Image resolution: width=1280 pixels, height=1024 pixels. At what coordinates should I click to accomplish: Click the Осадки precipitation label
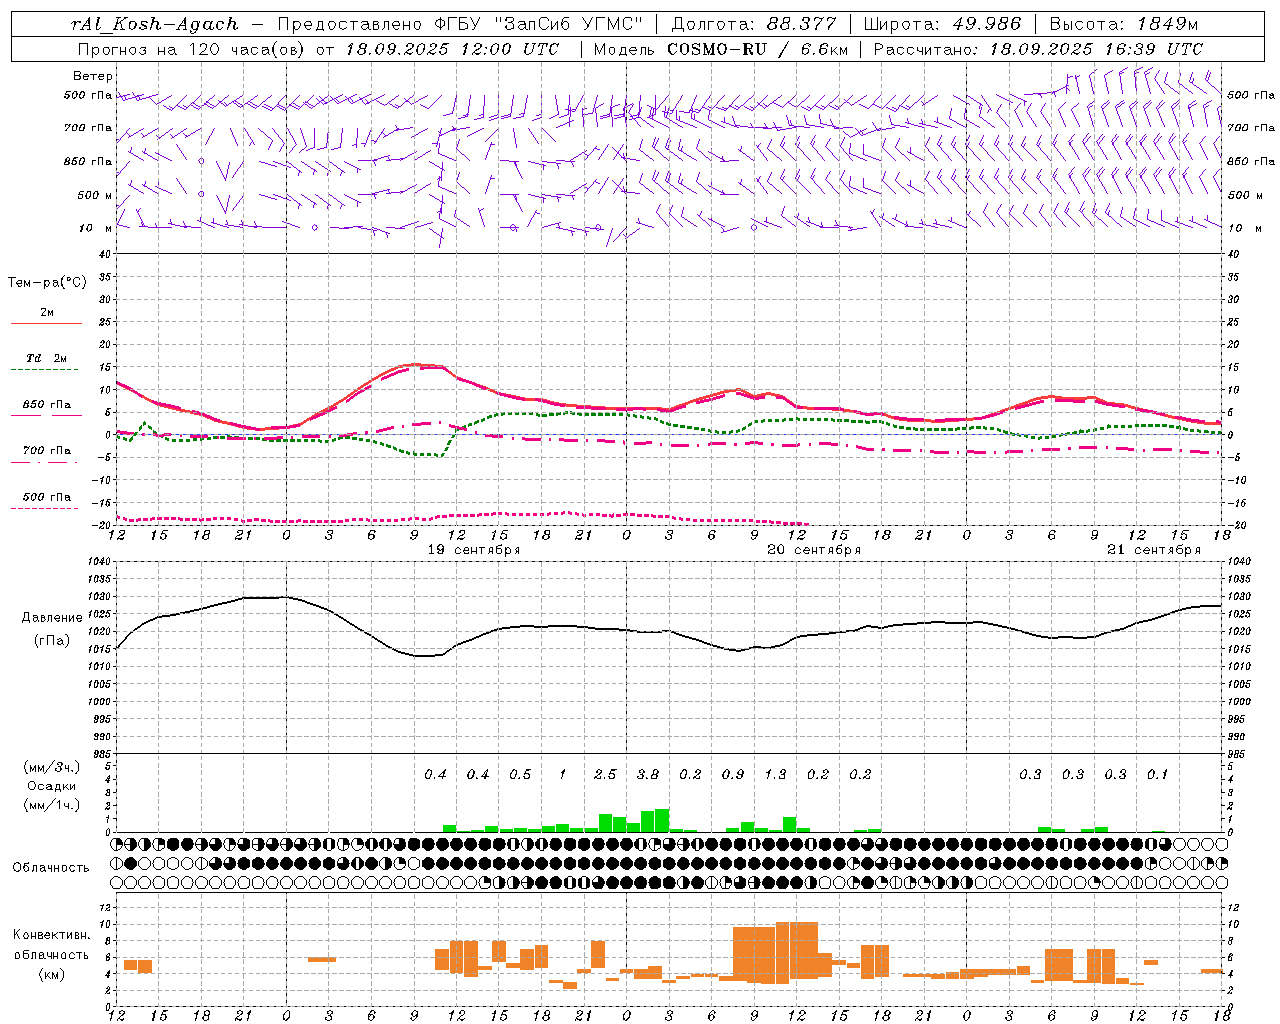(52, 786)
